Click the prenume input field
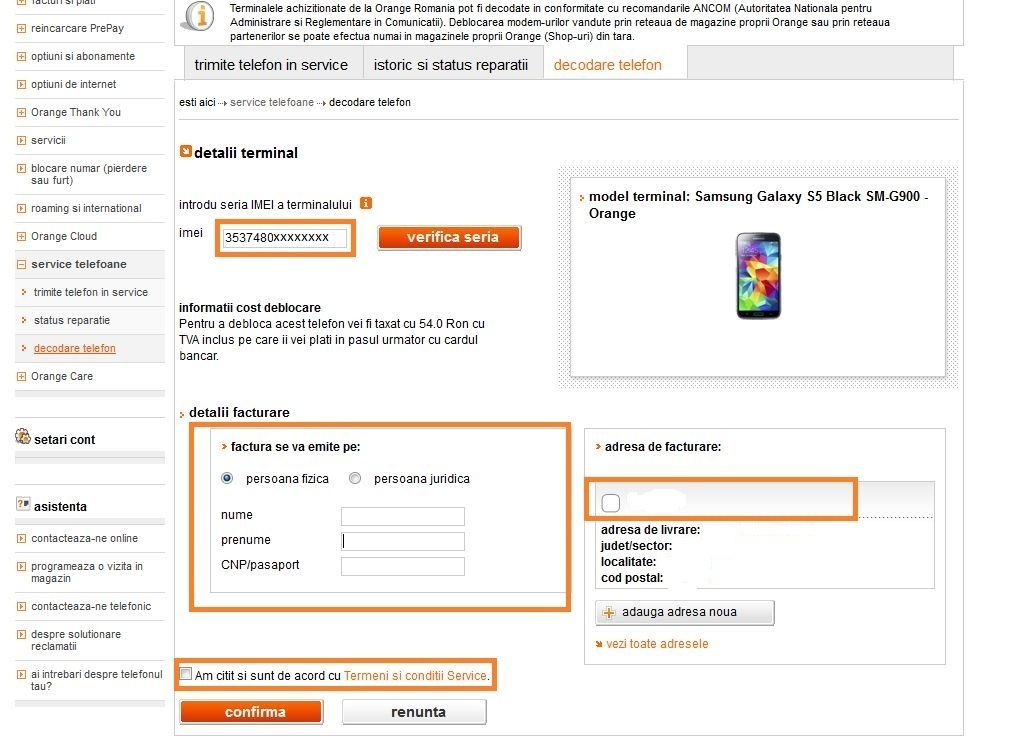Viewport: 1019px width, 739px height. [x=403, y=541]
